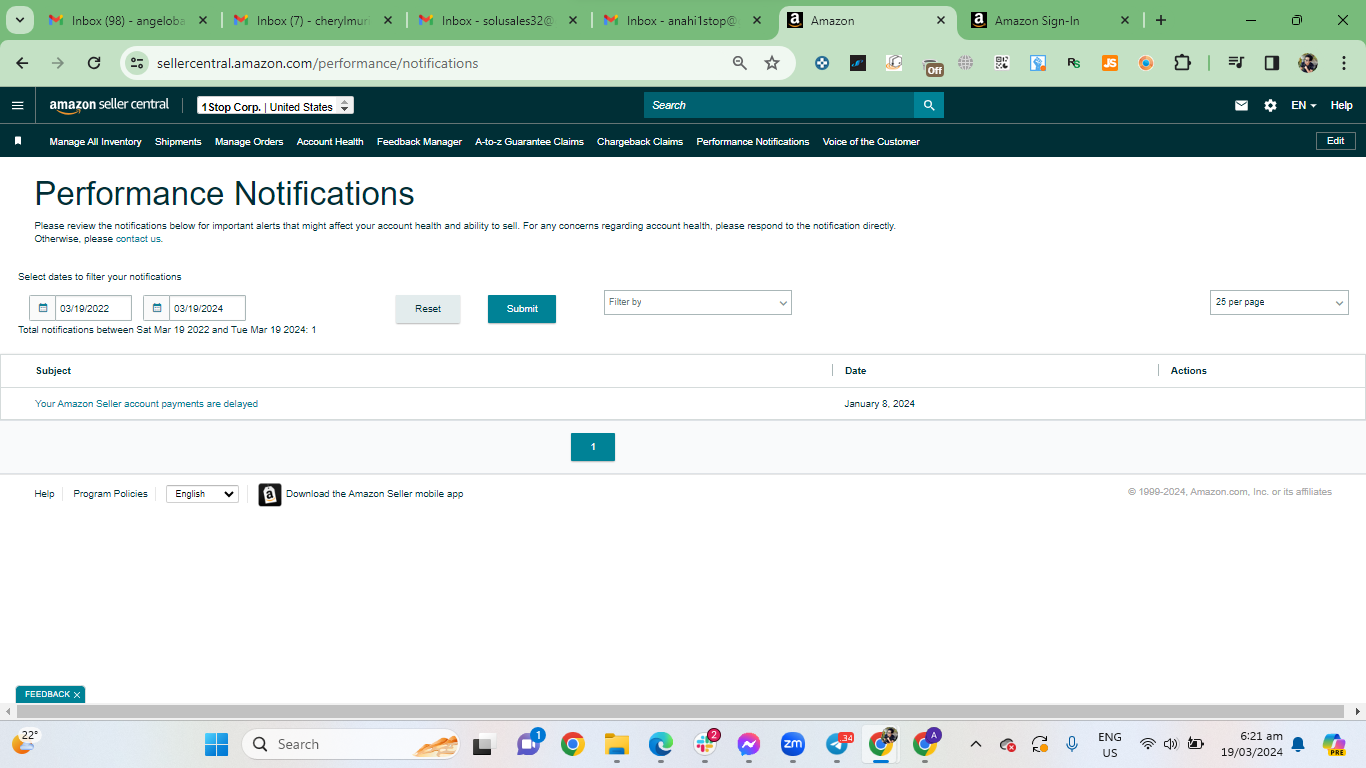Click the Seller Central search field
This screenshot has height=768, width=1366.
click(779, 105)
